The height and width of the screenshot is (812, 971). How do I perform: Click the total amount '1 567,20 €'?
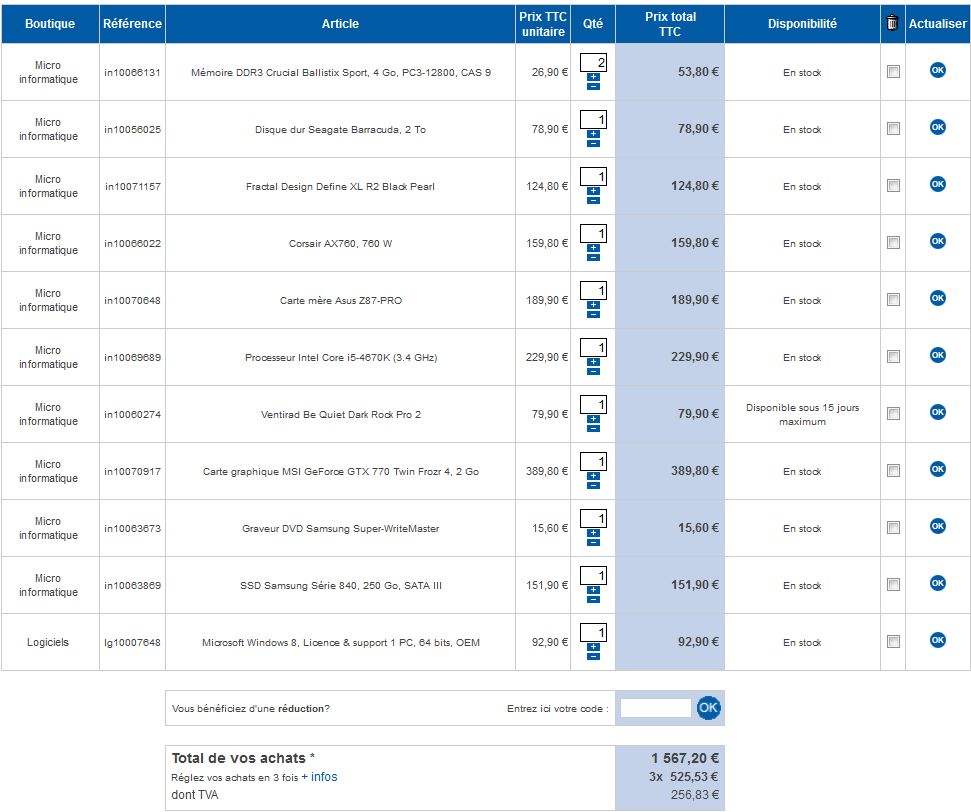tap(685, 758)
